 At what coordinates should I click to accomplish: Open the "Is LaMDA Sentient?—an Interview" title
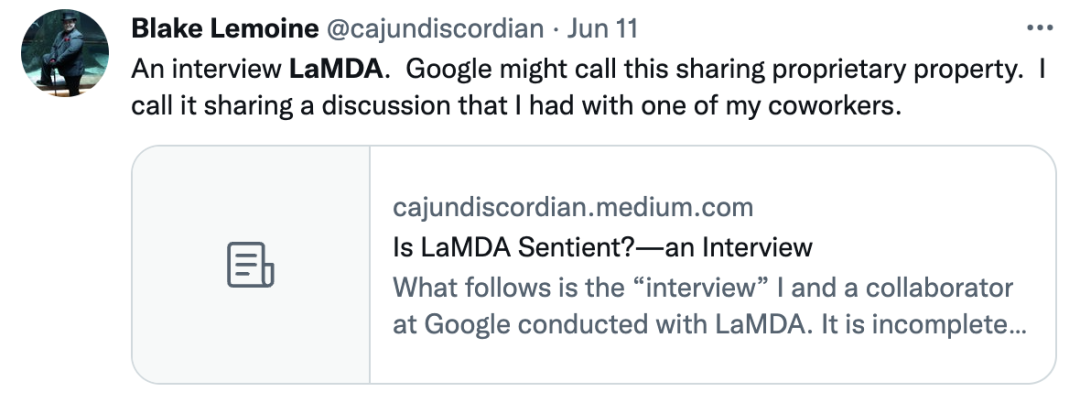[602, 247]
